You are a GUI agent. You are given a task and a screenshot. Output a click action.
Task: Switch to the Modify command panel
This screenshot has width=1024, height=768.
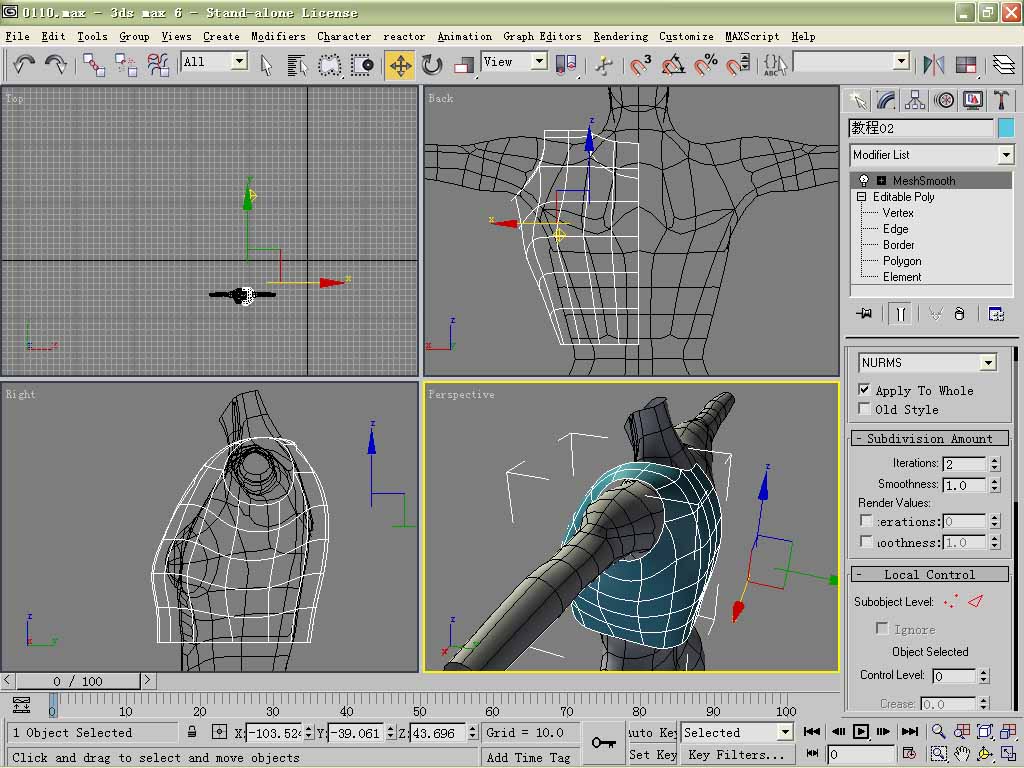coord(886,100)
